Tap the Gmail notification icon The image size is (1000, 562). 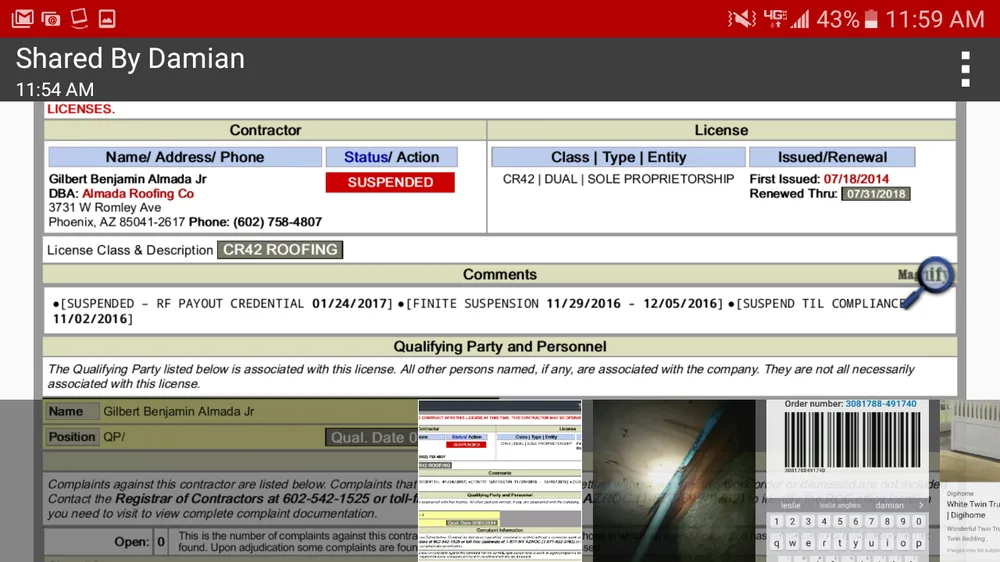point(21,18)
